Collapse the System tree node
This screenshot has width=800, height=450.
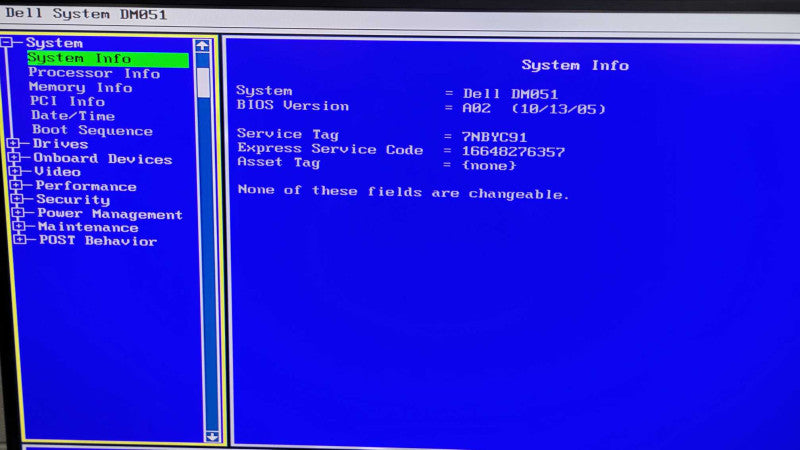(7, 42)
